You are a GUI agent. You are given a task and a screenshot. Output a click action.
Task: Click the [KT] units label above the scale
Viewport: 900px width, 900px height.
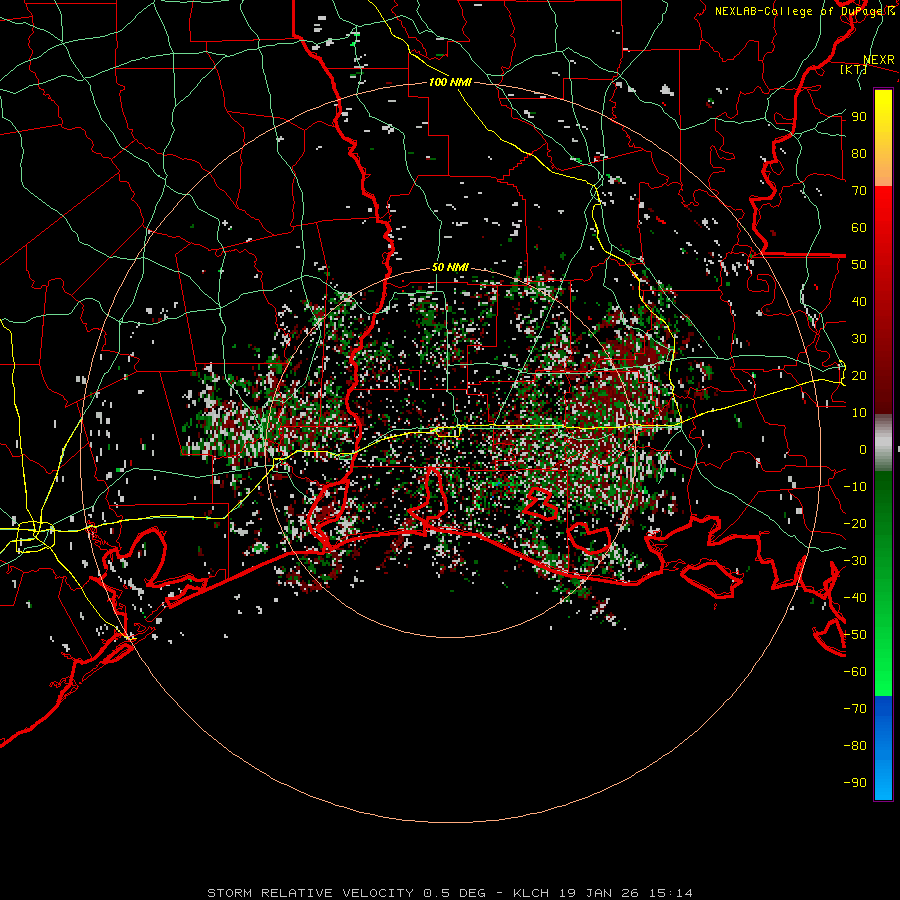[853, 70]
